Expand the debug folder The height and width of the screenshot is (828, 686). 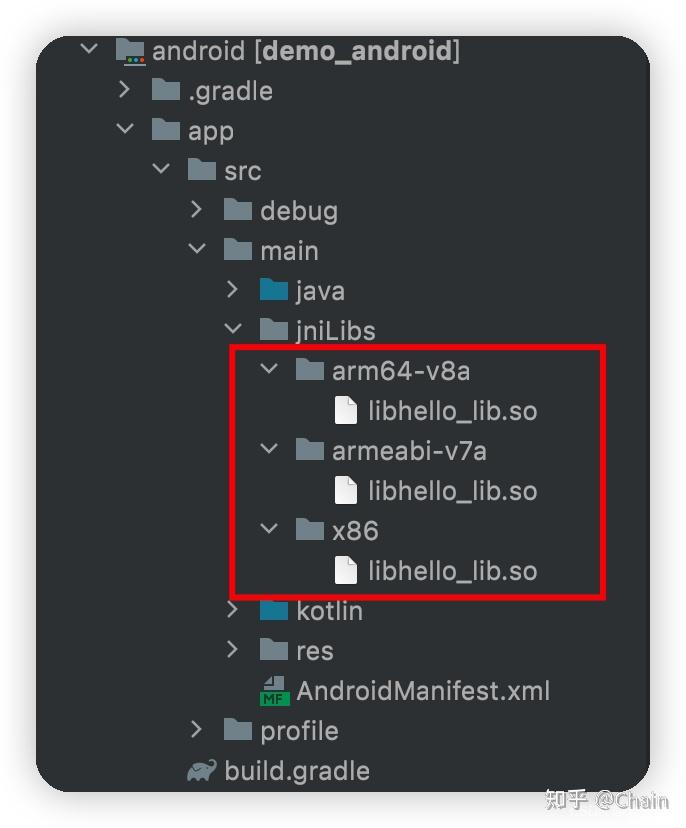[x=197, y=210]
